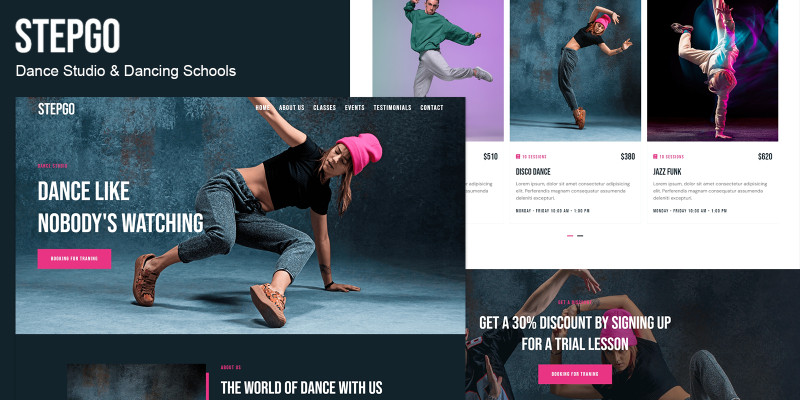Click the pink Booking for Training hero button
This screenshot has width=800, height=400.
click(74, 259)
